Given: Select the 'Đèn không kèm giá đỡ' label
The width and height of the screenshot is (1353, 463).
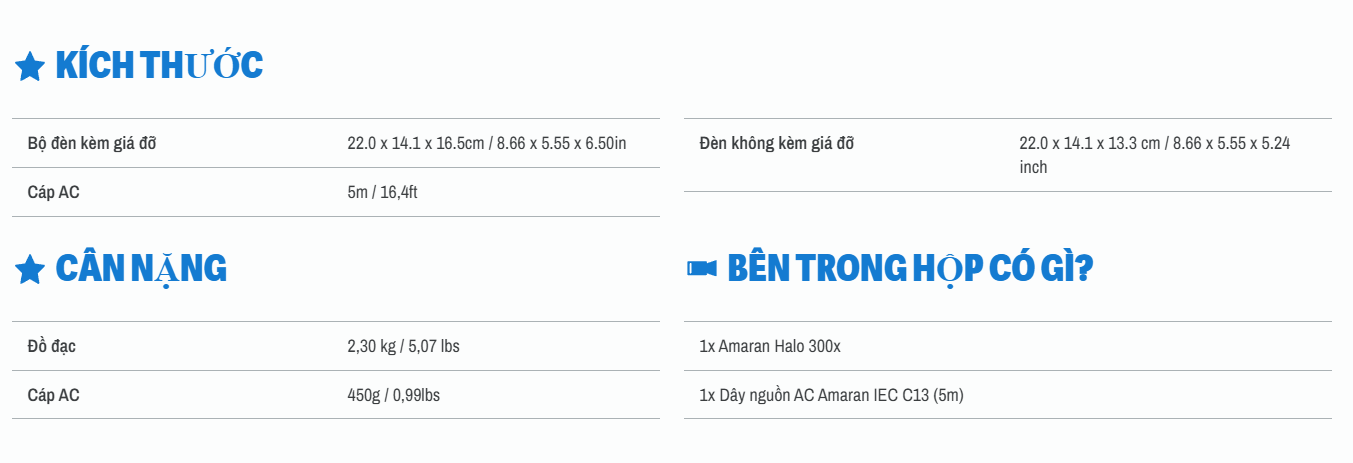Looking at the screenshot, I should pyautogui.click(x=776, y=143).
